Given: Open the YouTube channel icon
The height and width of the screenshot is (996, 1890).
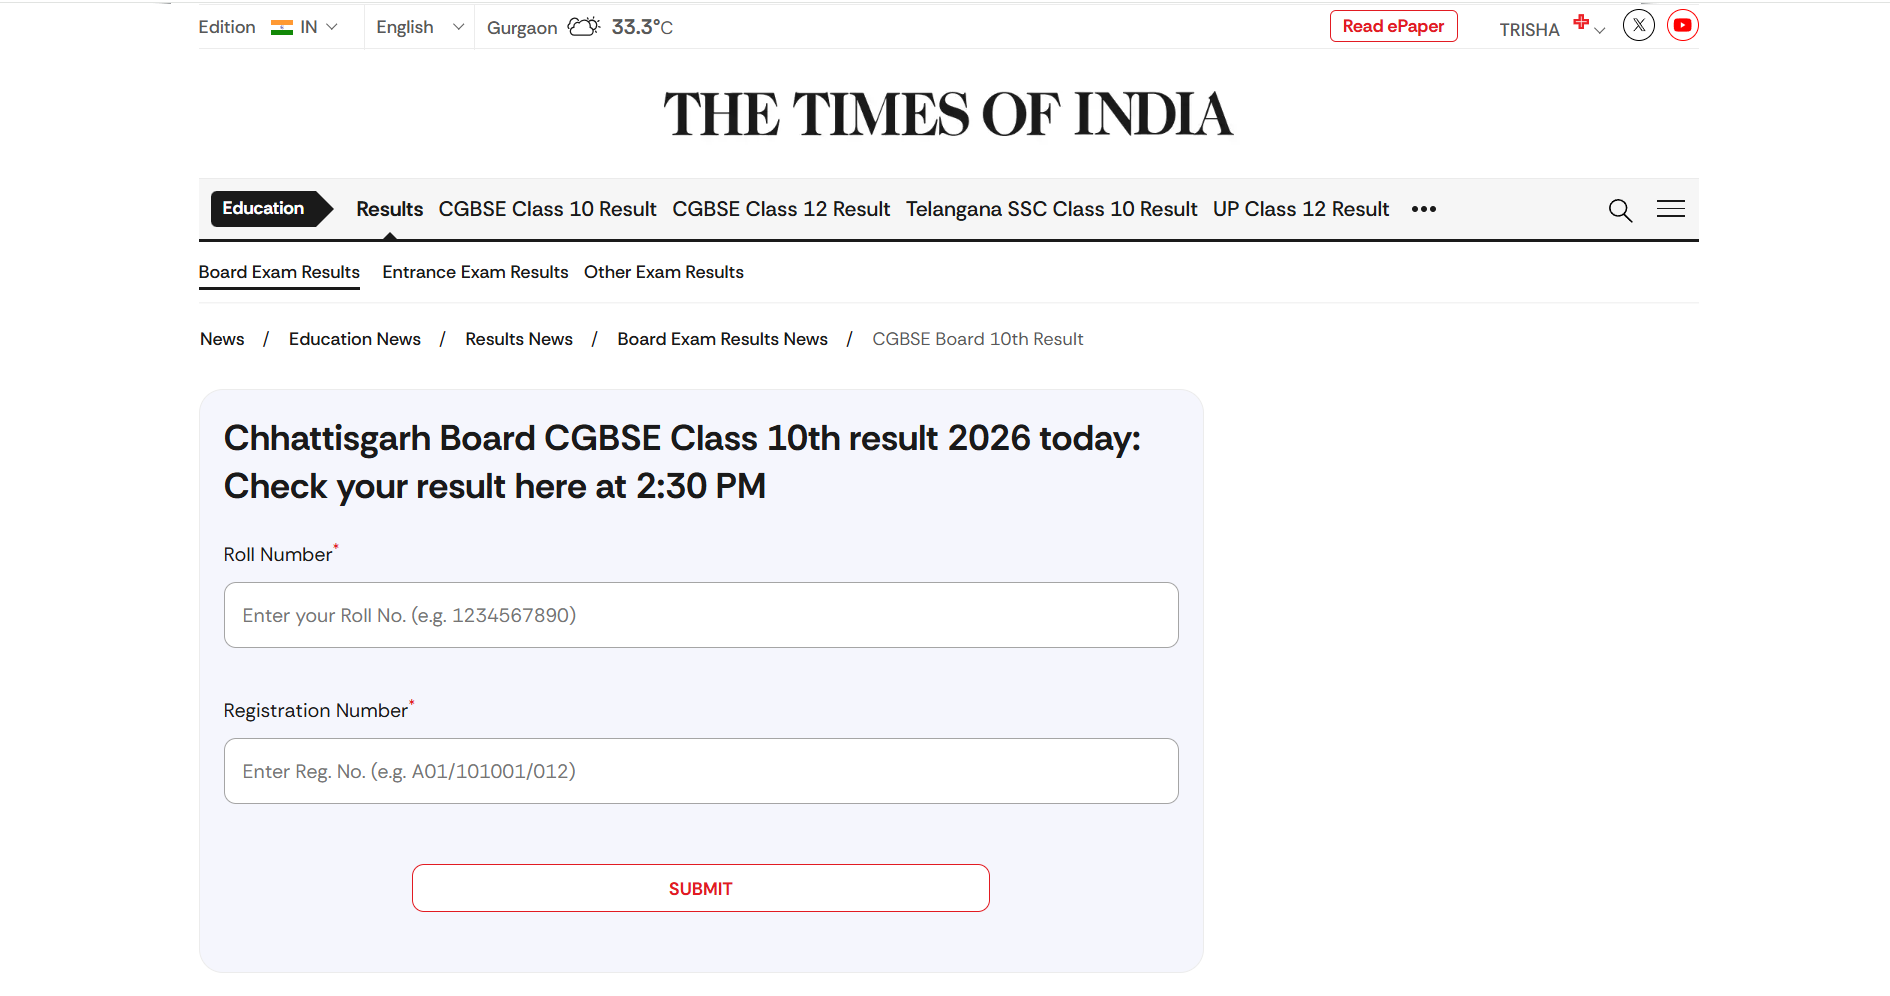Looking at the screenshot, I should [x=1683, y=26].
